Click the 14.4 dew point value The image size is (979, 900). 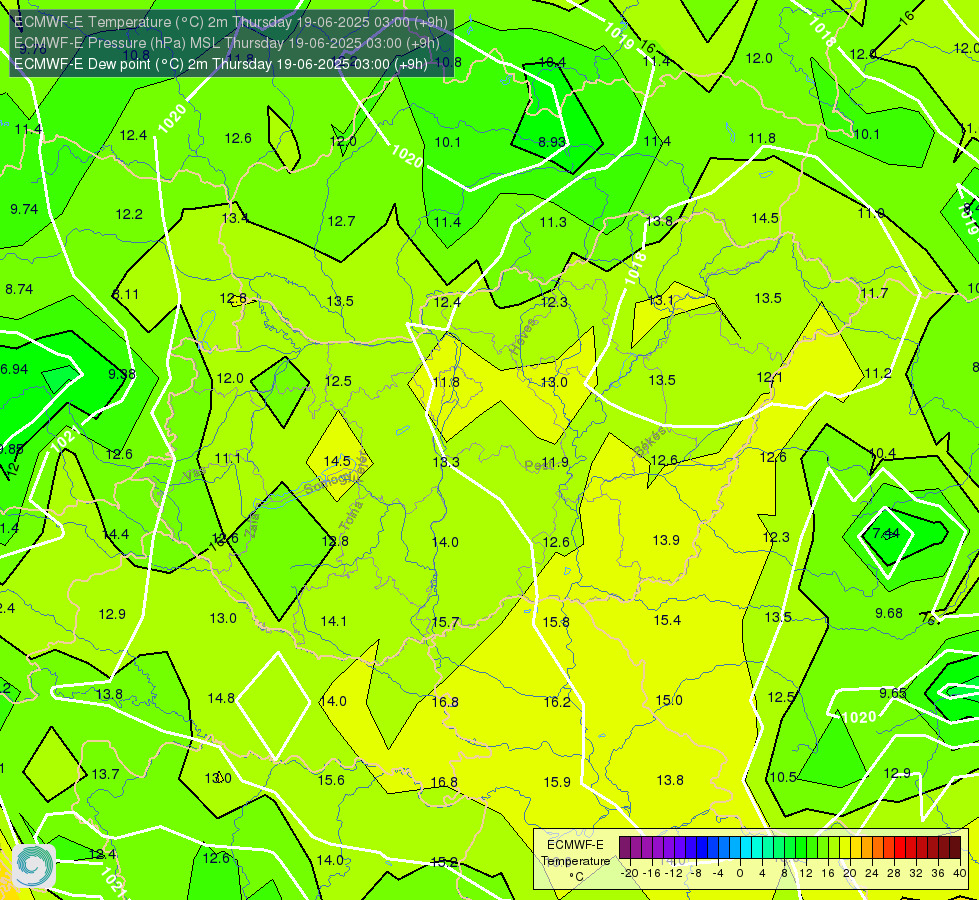click(x=116, y=535)
